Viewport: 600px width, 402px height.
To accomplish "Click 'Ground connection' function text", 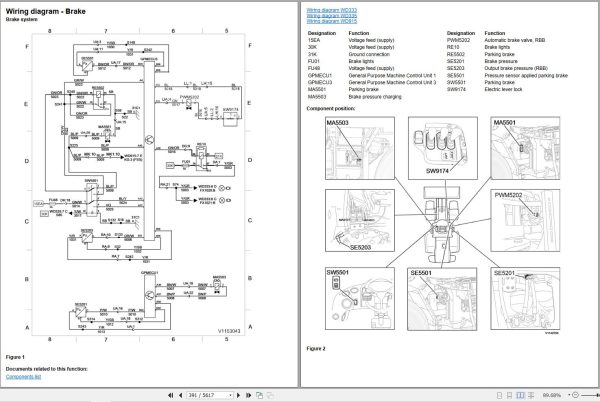I will click(369, 54).
